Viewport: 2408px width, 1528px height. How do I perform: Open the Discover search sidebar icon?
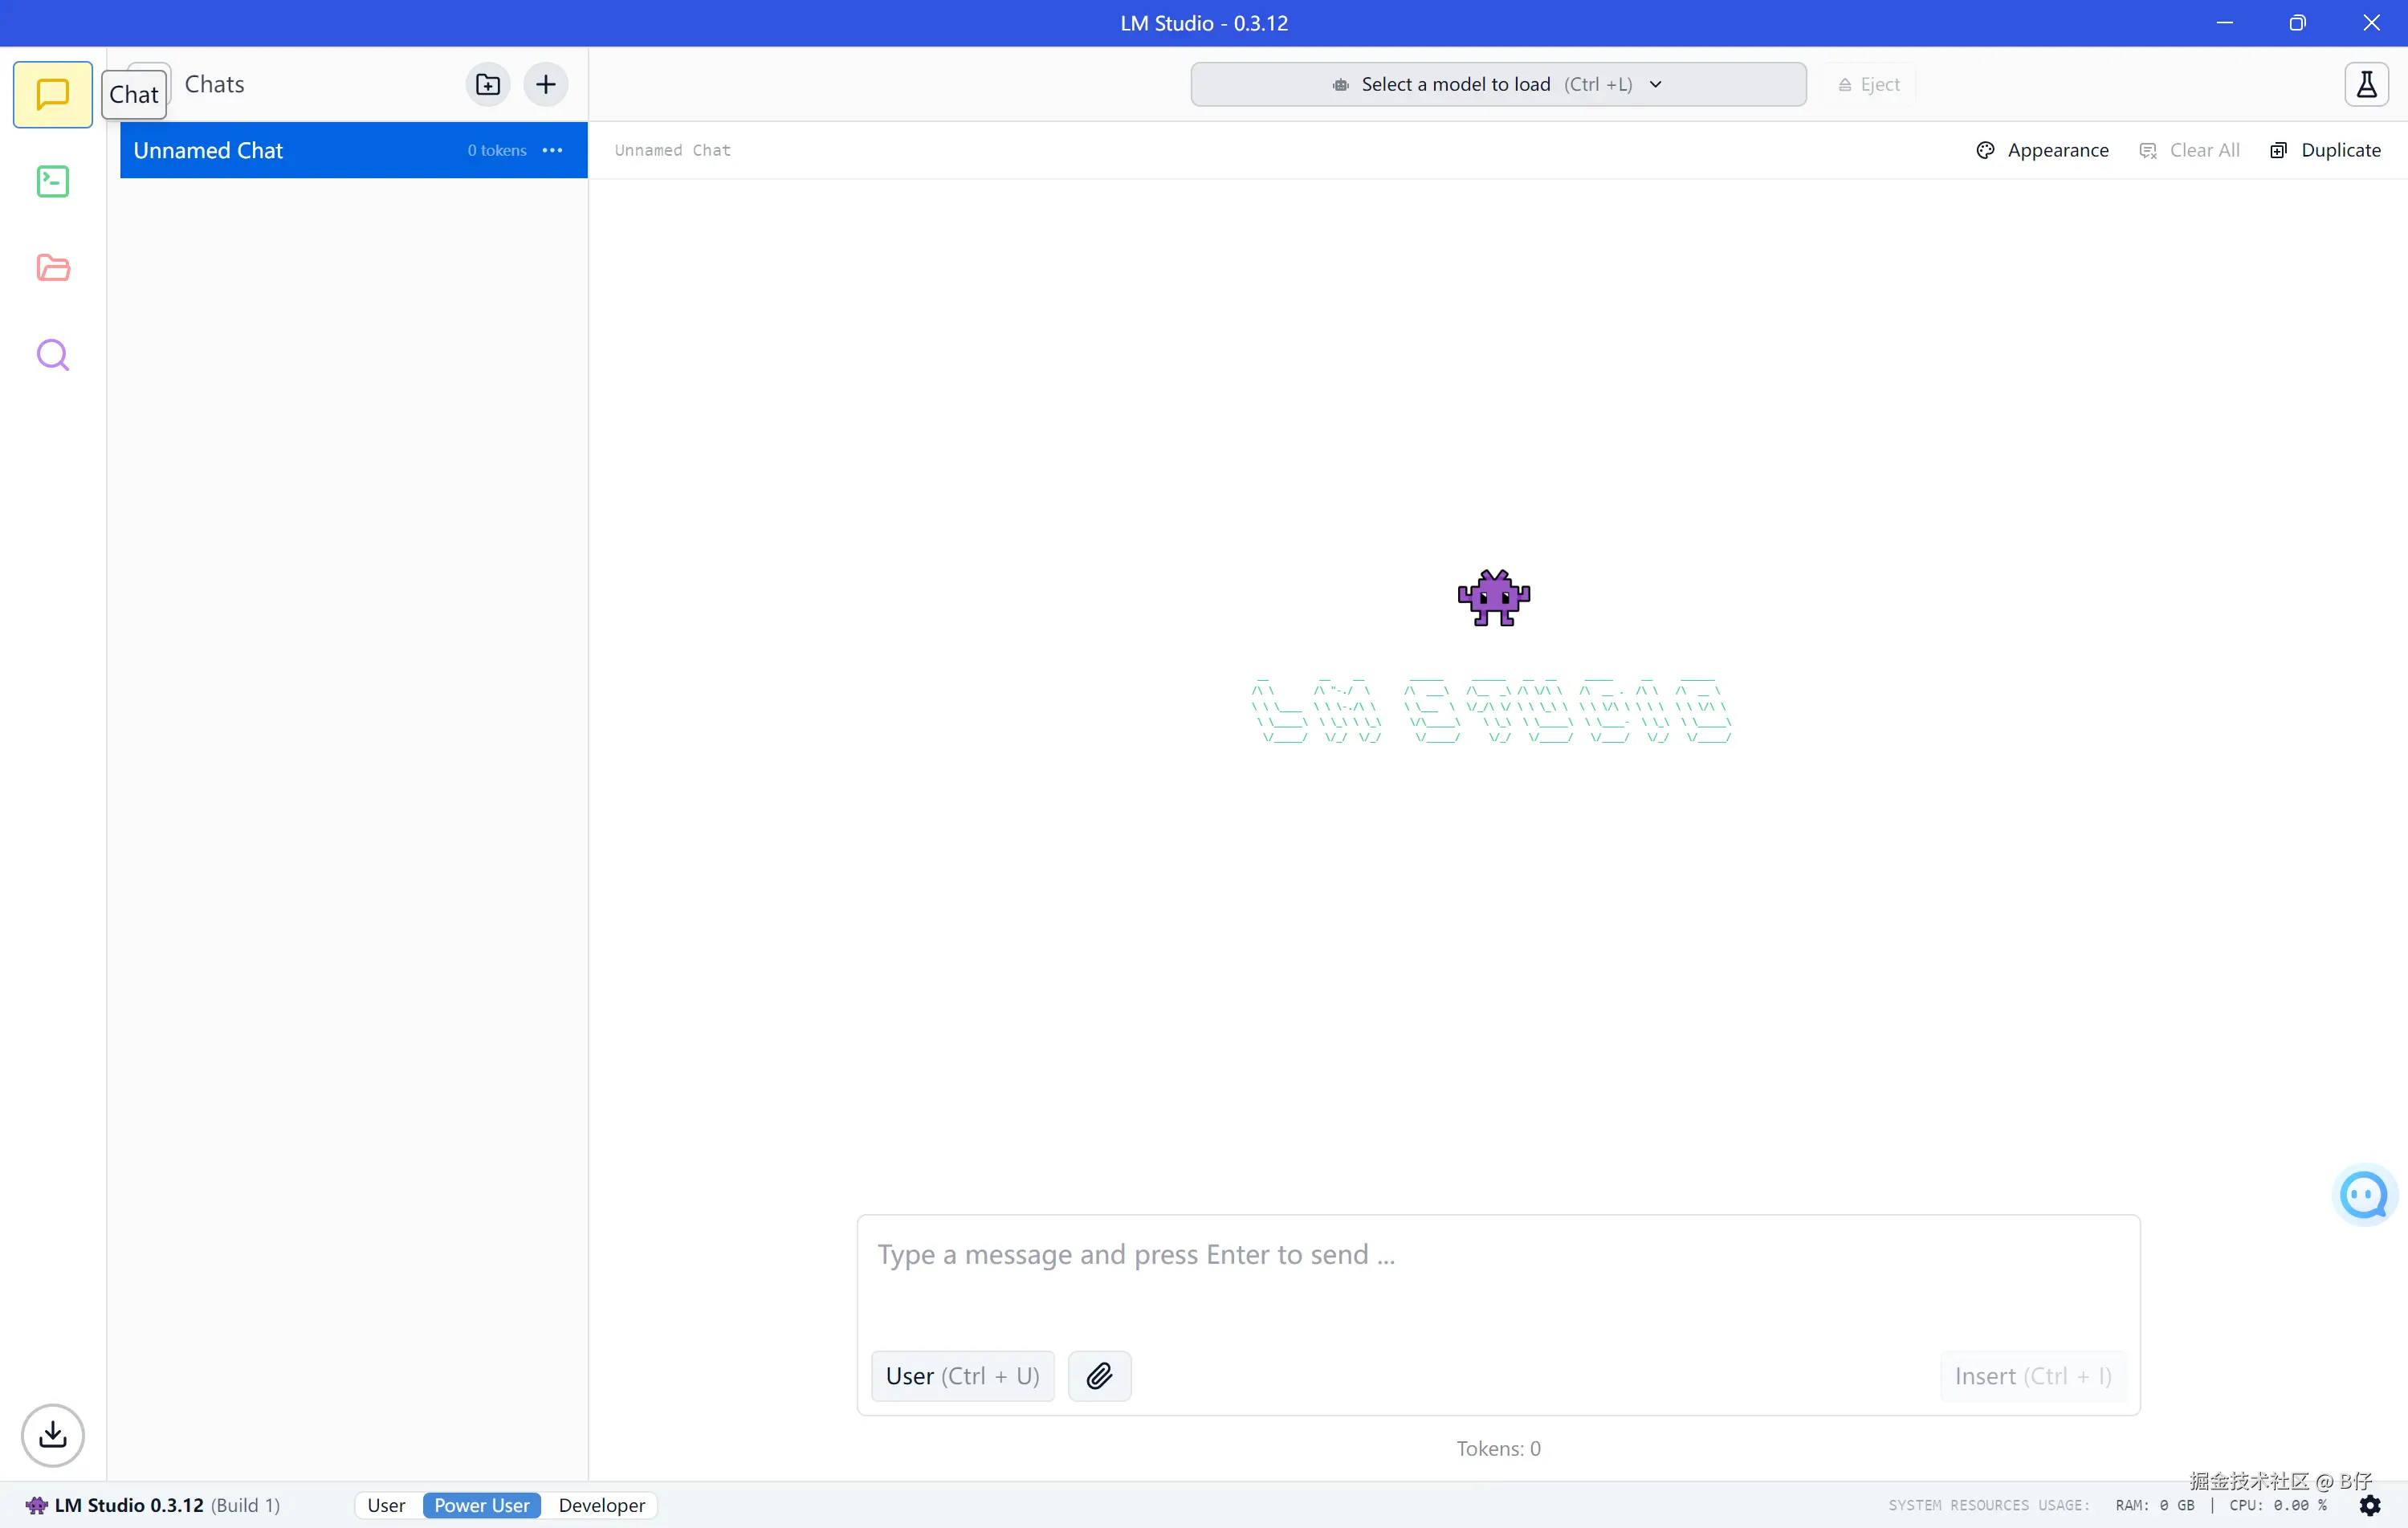coord(52,355)
